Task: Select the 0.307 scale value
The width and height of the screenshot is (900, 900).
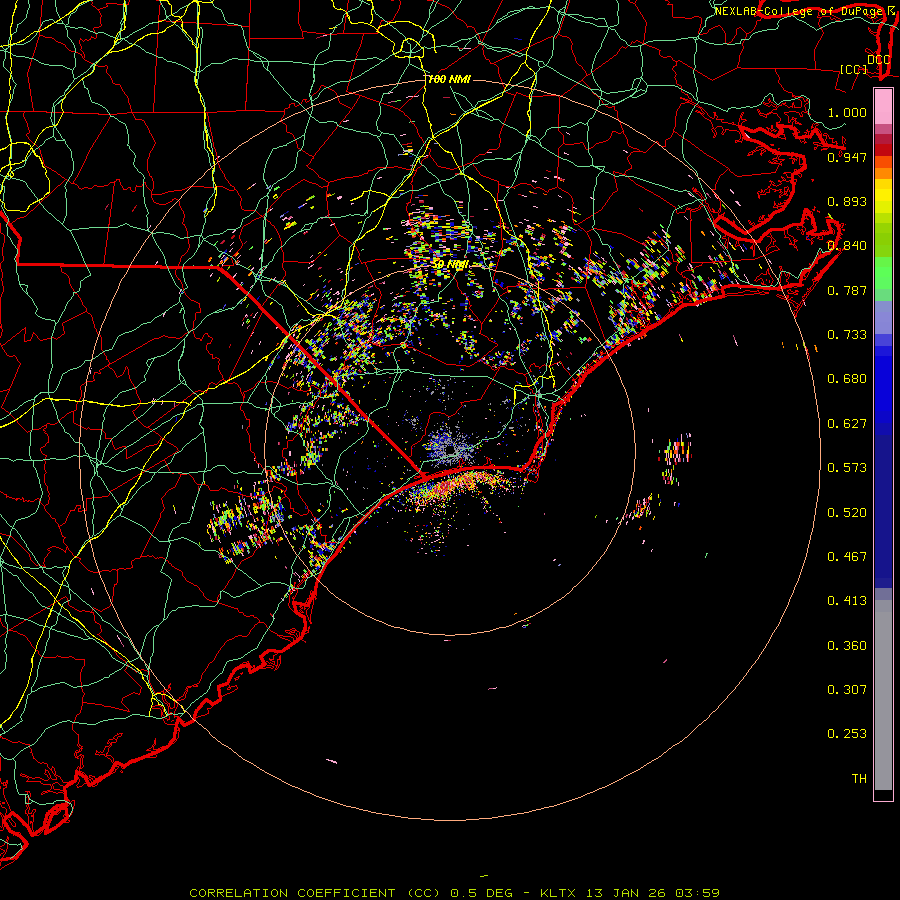Action: 847,689
